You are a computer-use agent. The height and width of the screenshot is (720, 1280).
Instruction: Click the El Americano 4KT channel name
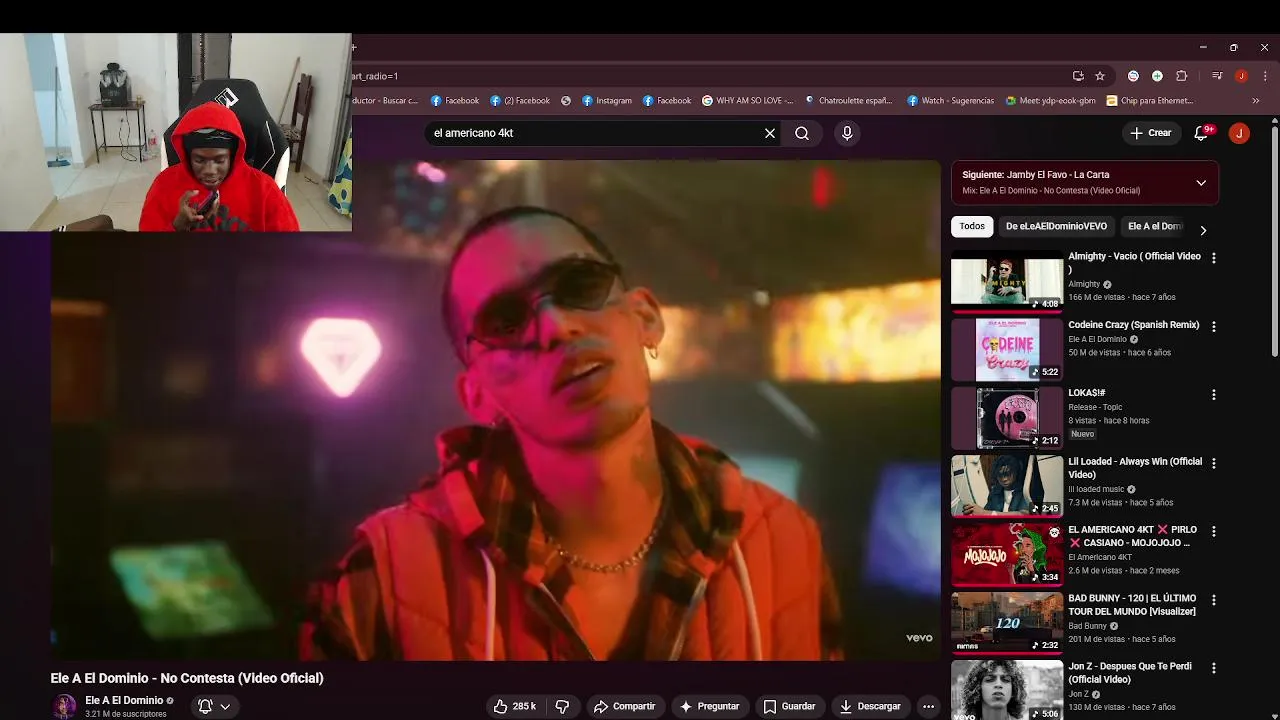(1100, 557)
